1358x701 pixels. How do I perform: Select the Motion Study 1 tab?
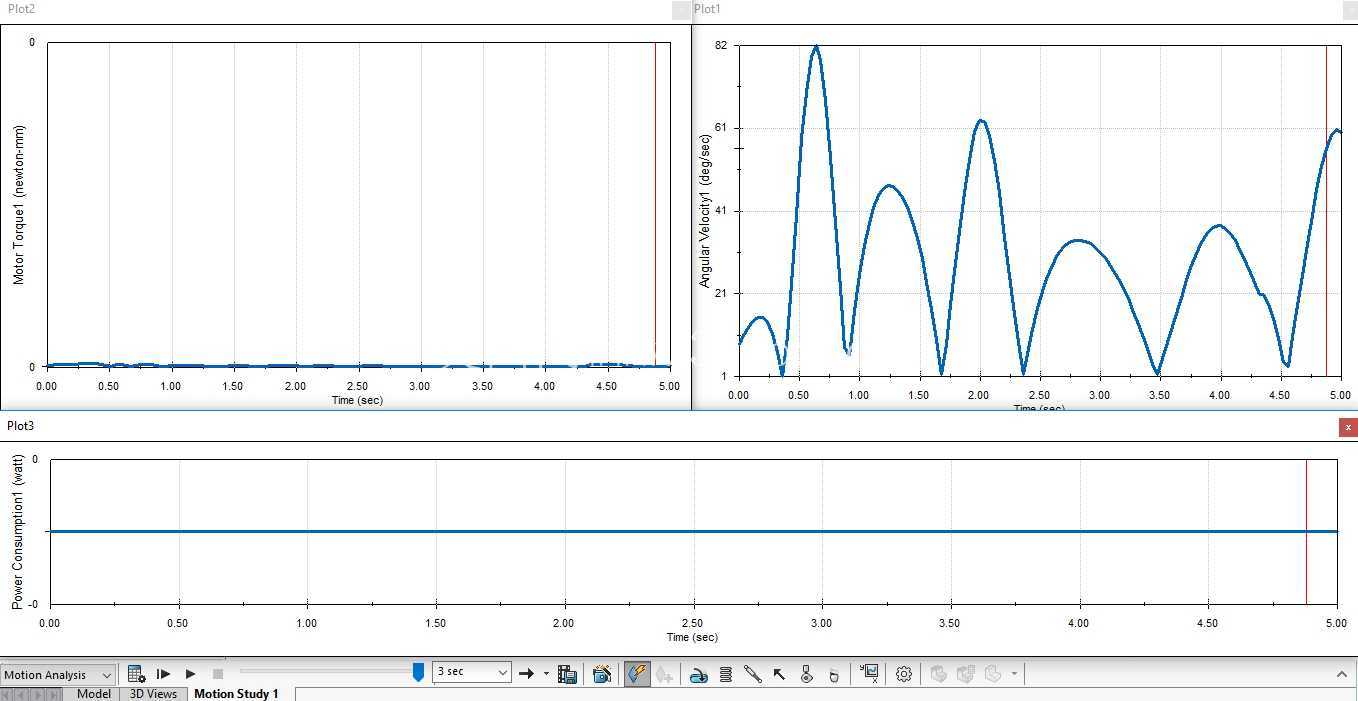coord(237,693)
